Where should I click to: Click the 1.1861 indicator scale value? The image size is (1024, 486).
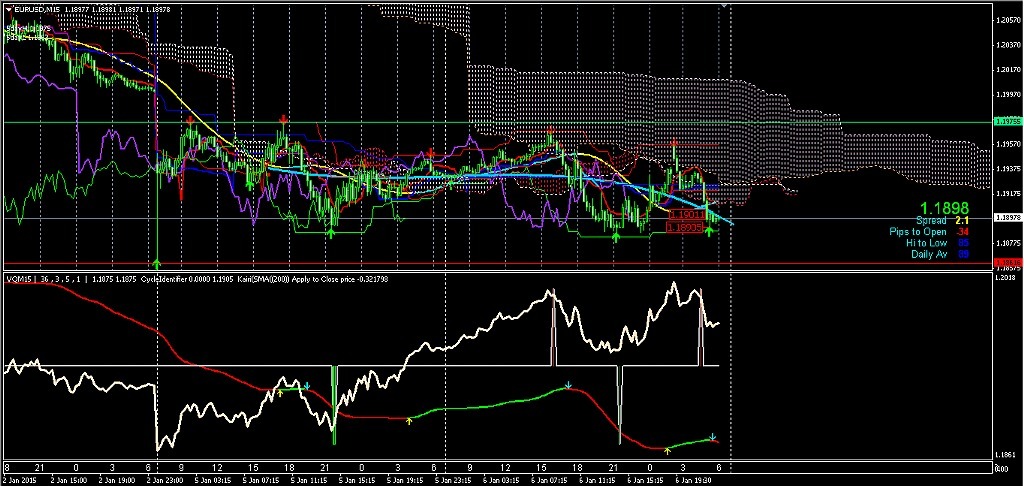click(x=1004, y=454)
